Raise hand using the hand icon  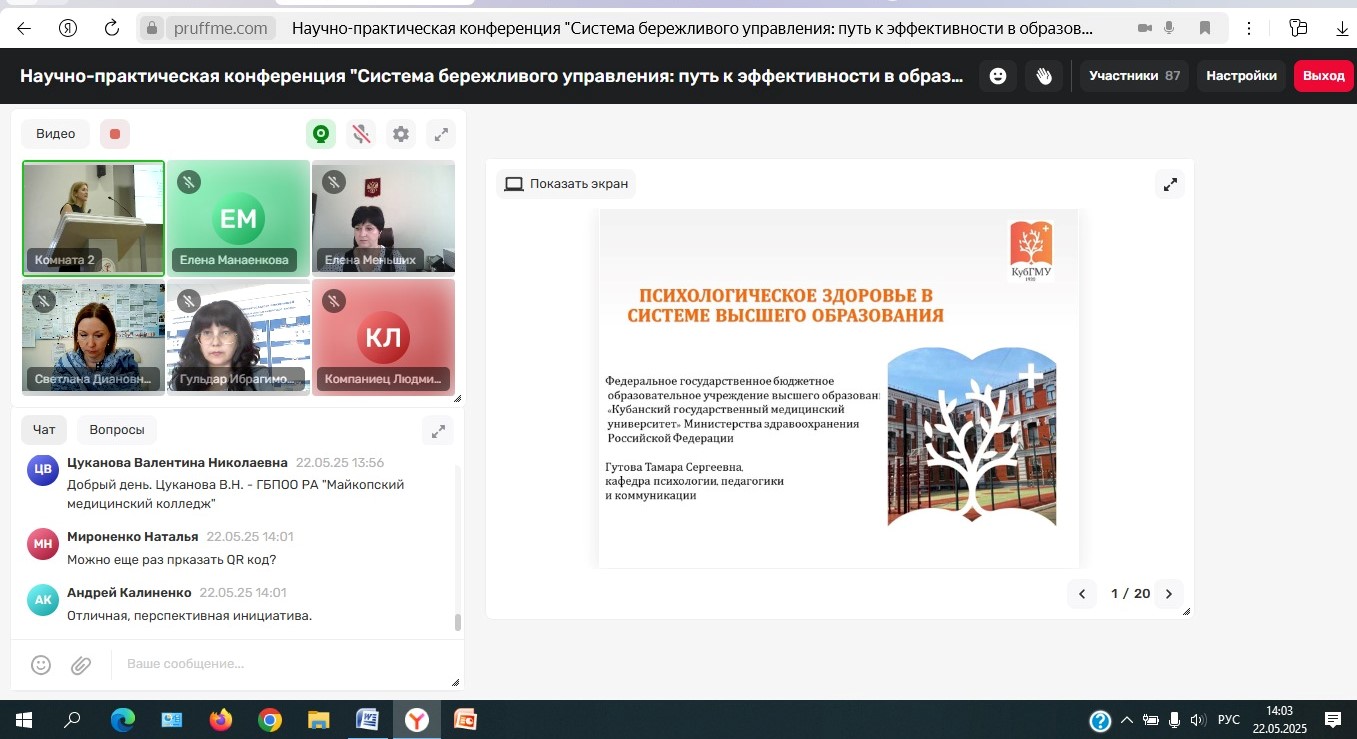point(1044,76)
